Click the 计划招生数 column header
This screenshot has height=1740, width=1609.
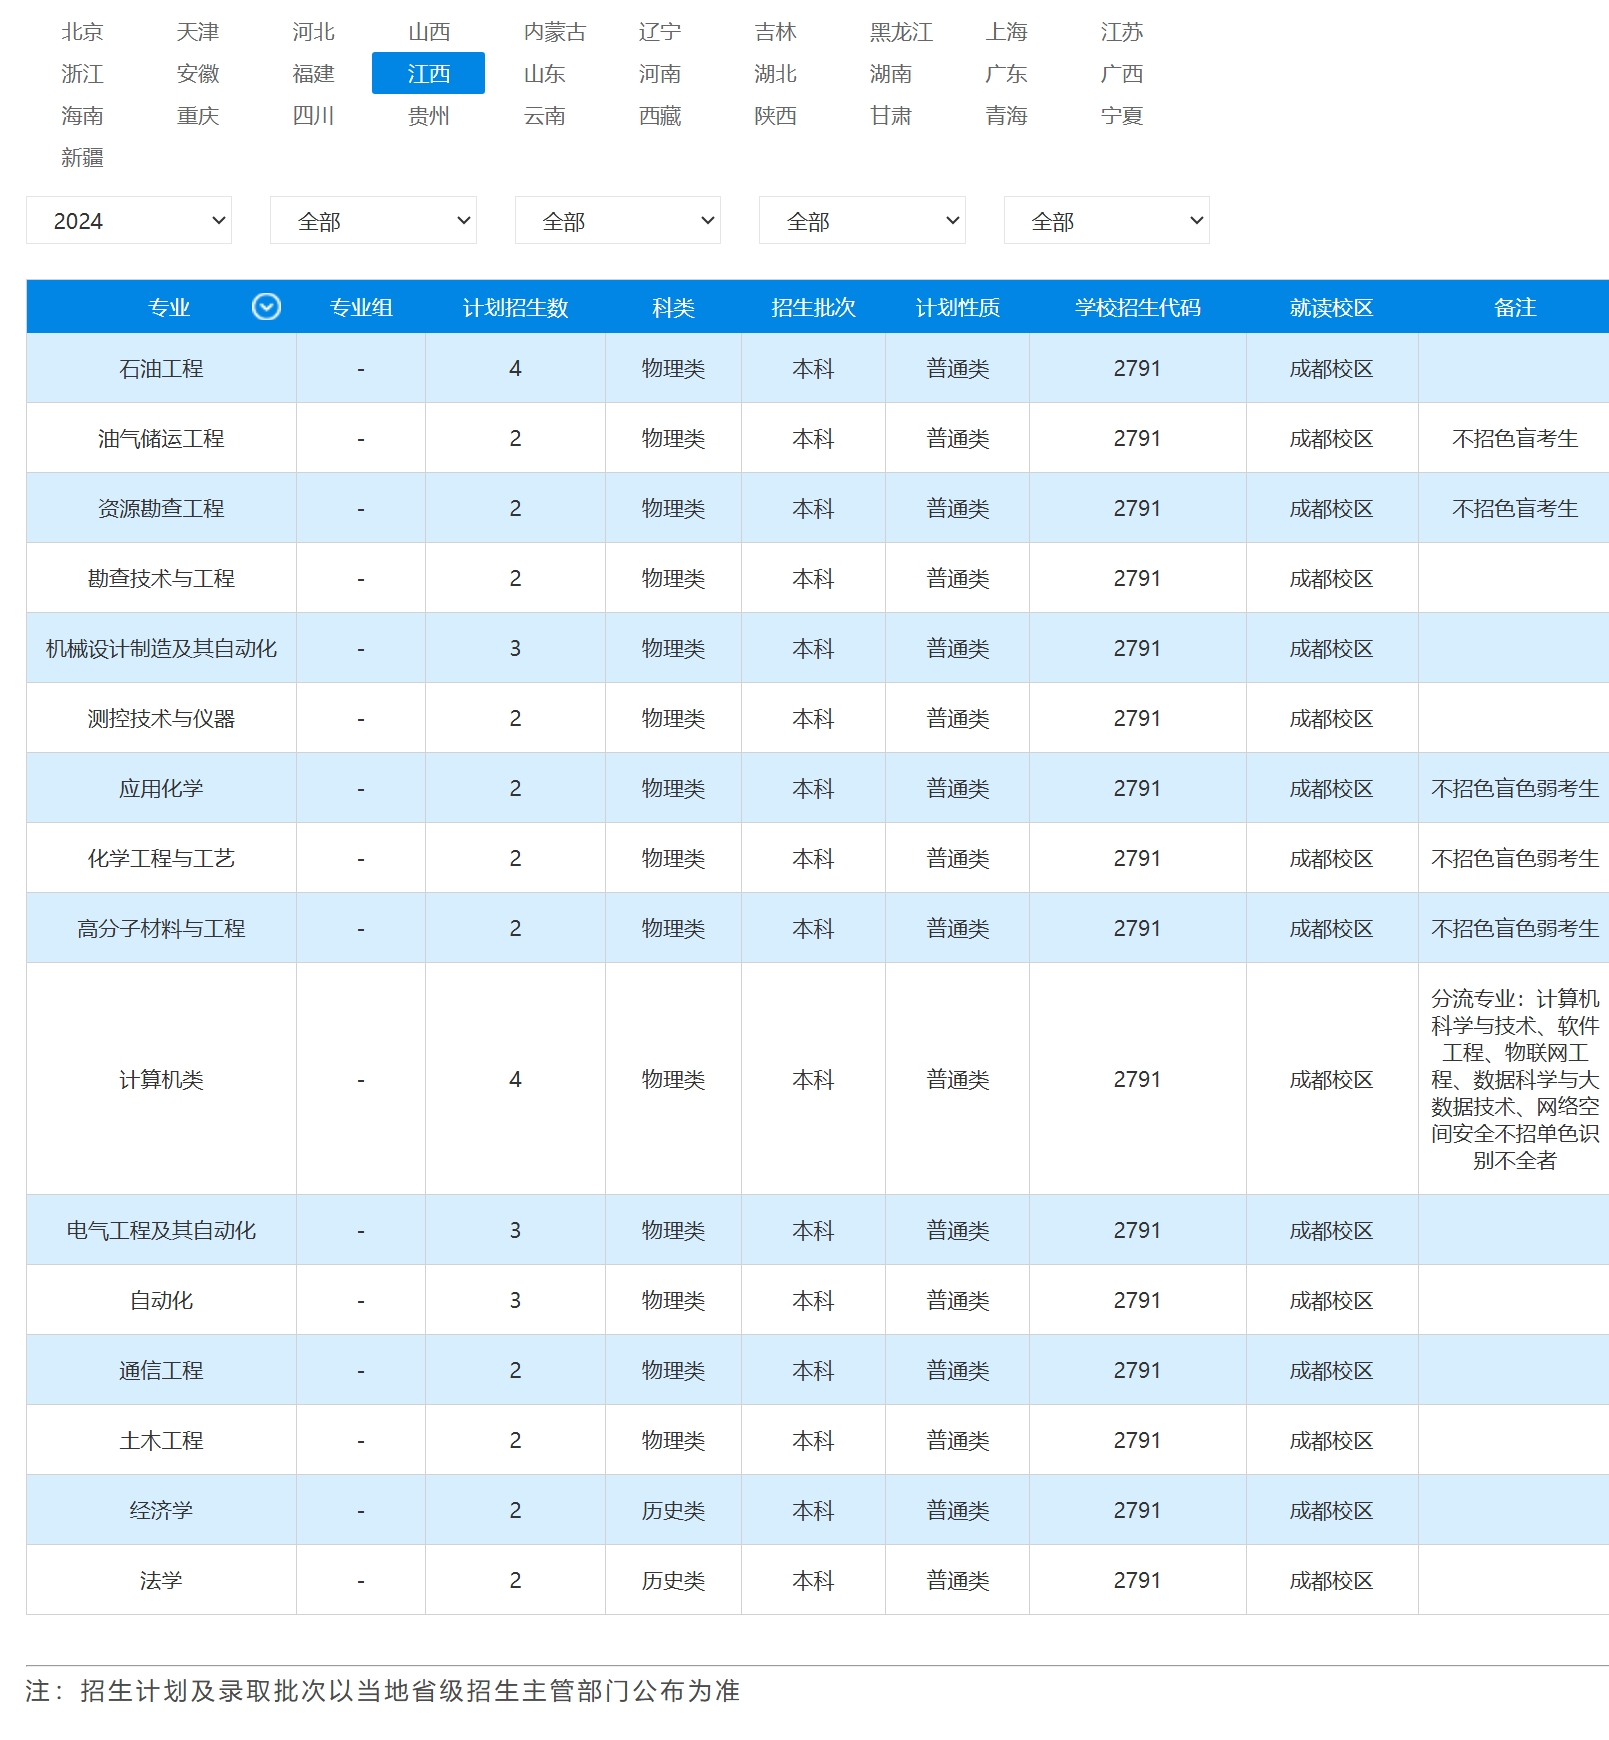tap(515, 307)
